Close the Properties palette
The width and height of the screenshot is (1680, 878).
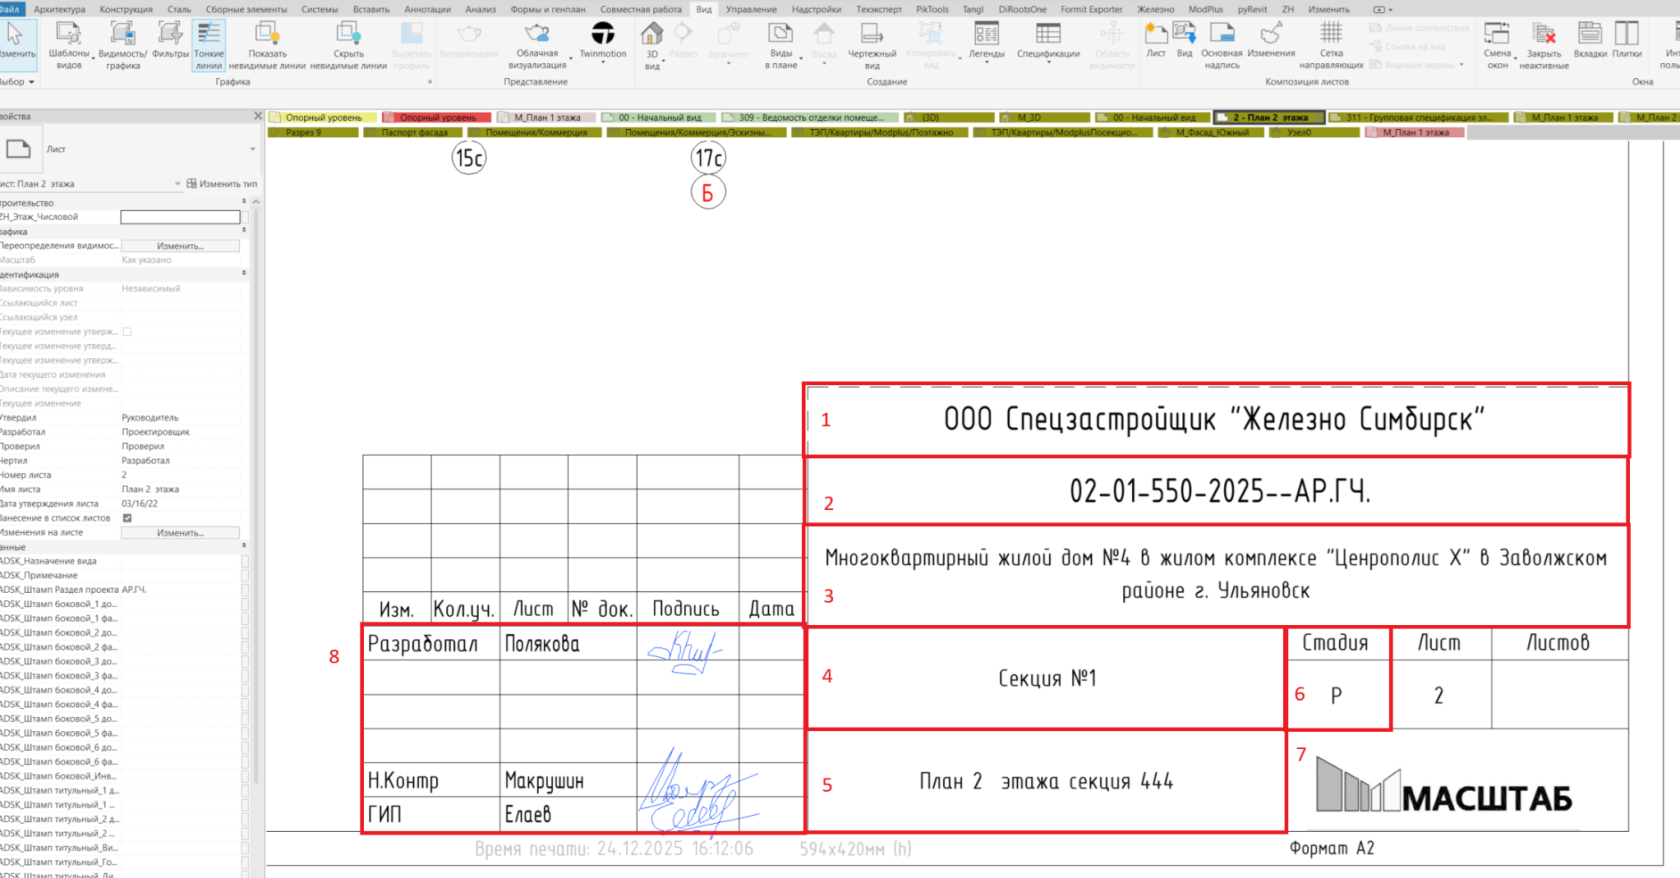[x=258, y=116]
